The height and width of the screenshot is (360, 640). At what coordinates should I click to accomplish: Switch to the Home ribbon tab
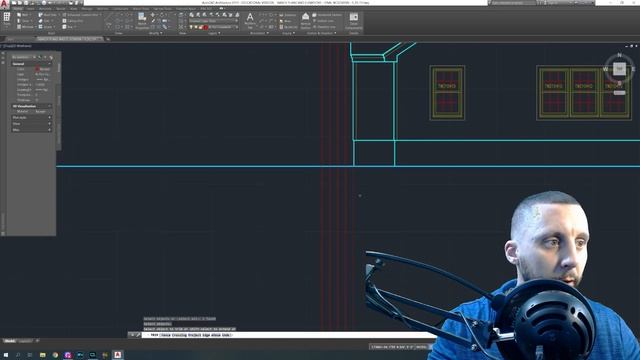[18, 9]
